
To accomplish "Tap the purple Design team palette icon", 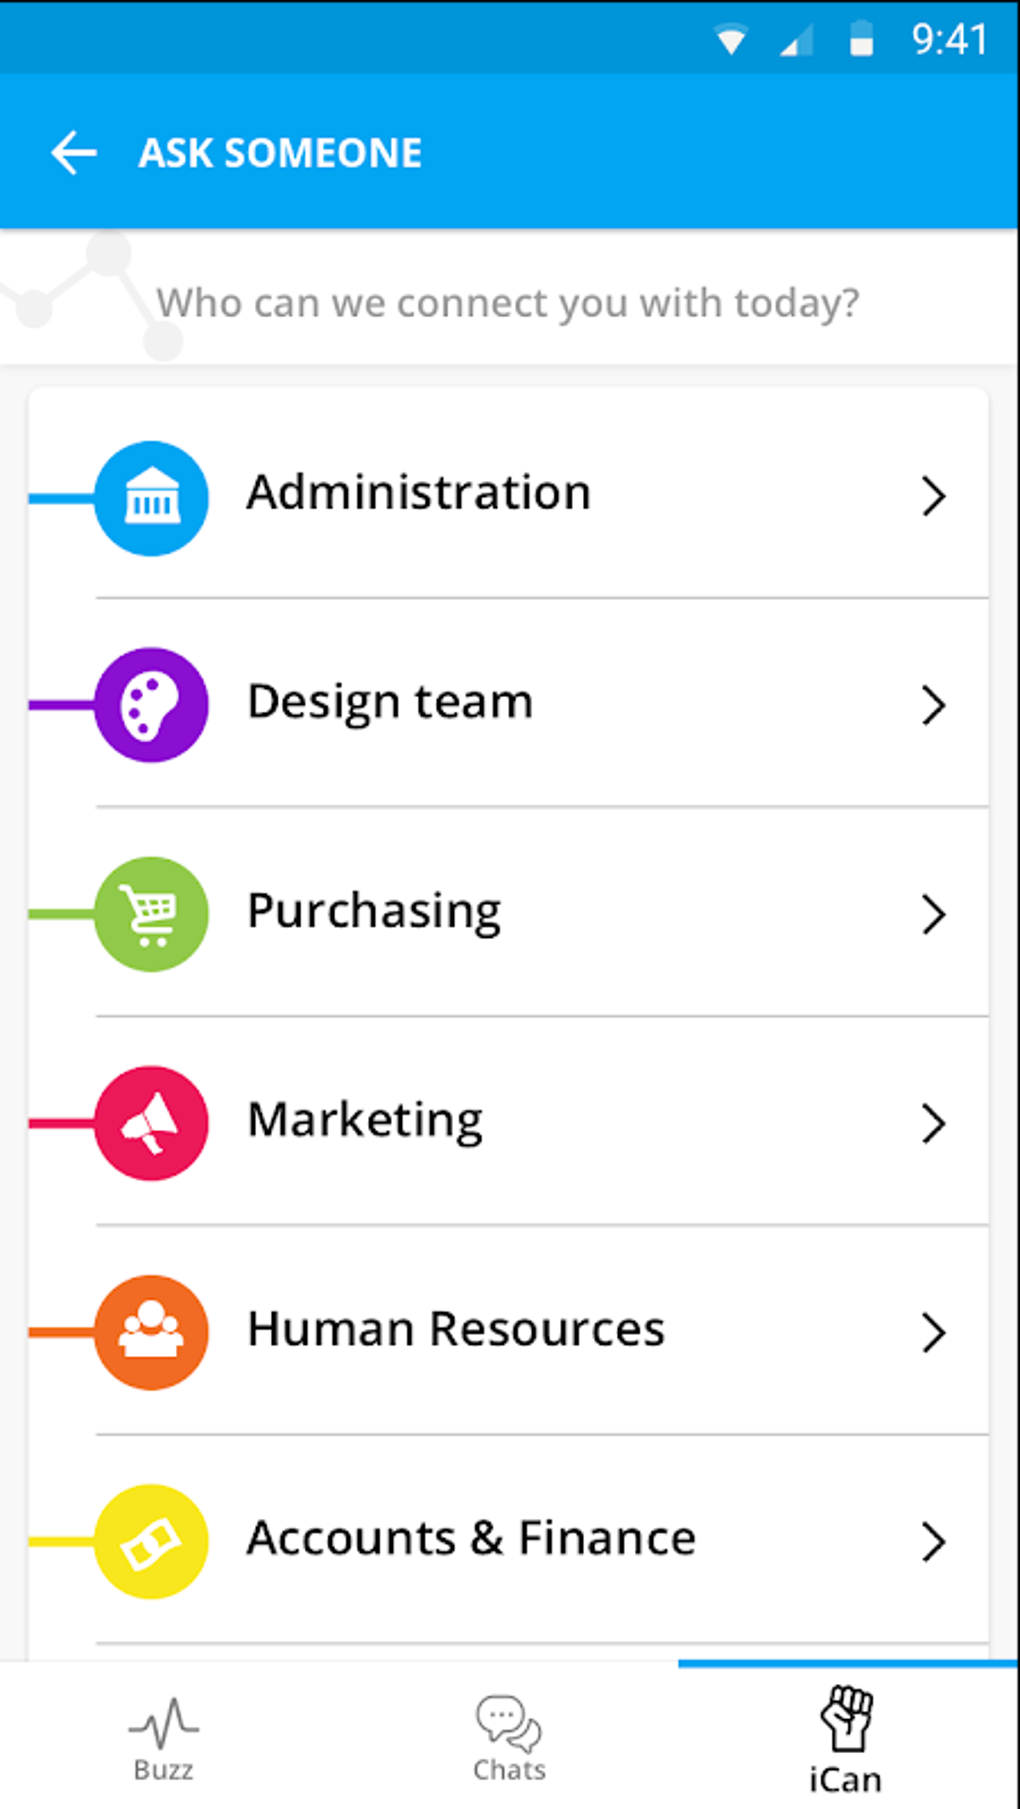I will pos(151,705).
